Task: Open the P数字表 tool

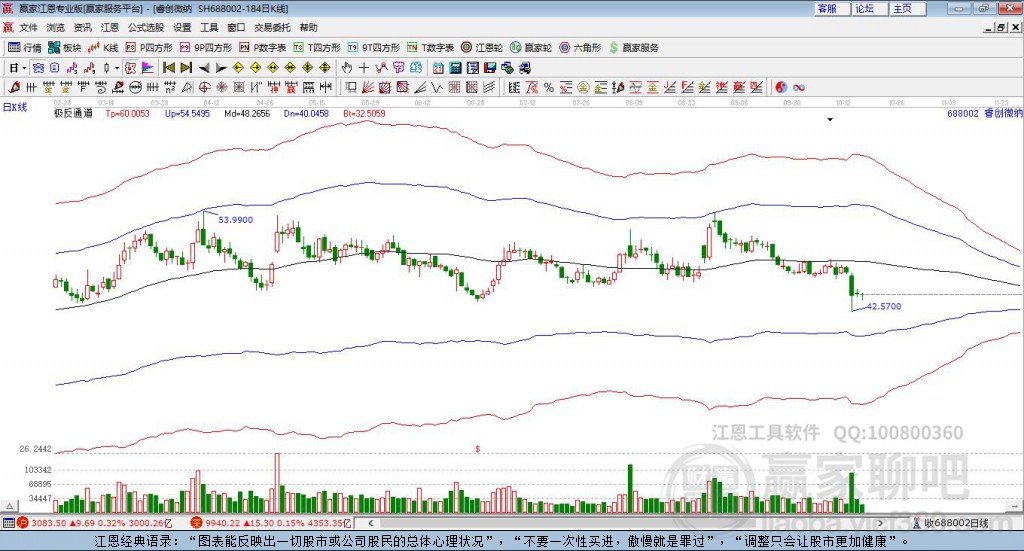Action: click(x=263, y=48)
